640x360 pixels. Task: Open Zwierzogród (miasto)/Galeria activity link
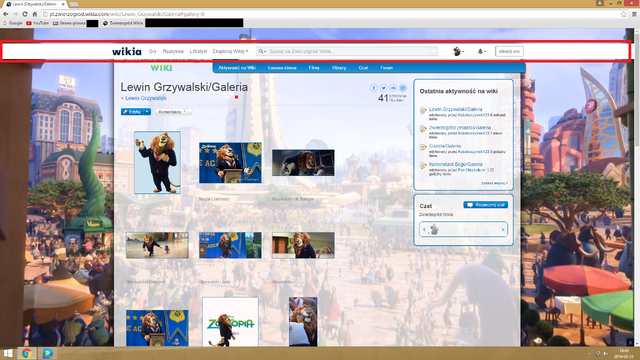[x=460, y=128]
